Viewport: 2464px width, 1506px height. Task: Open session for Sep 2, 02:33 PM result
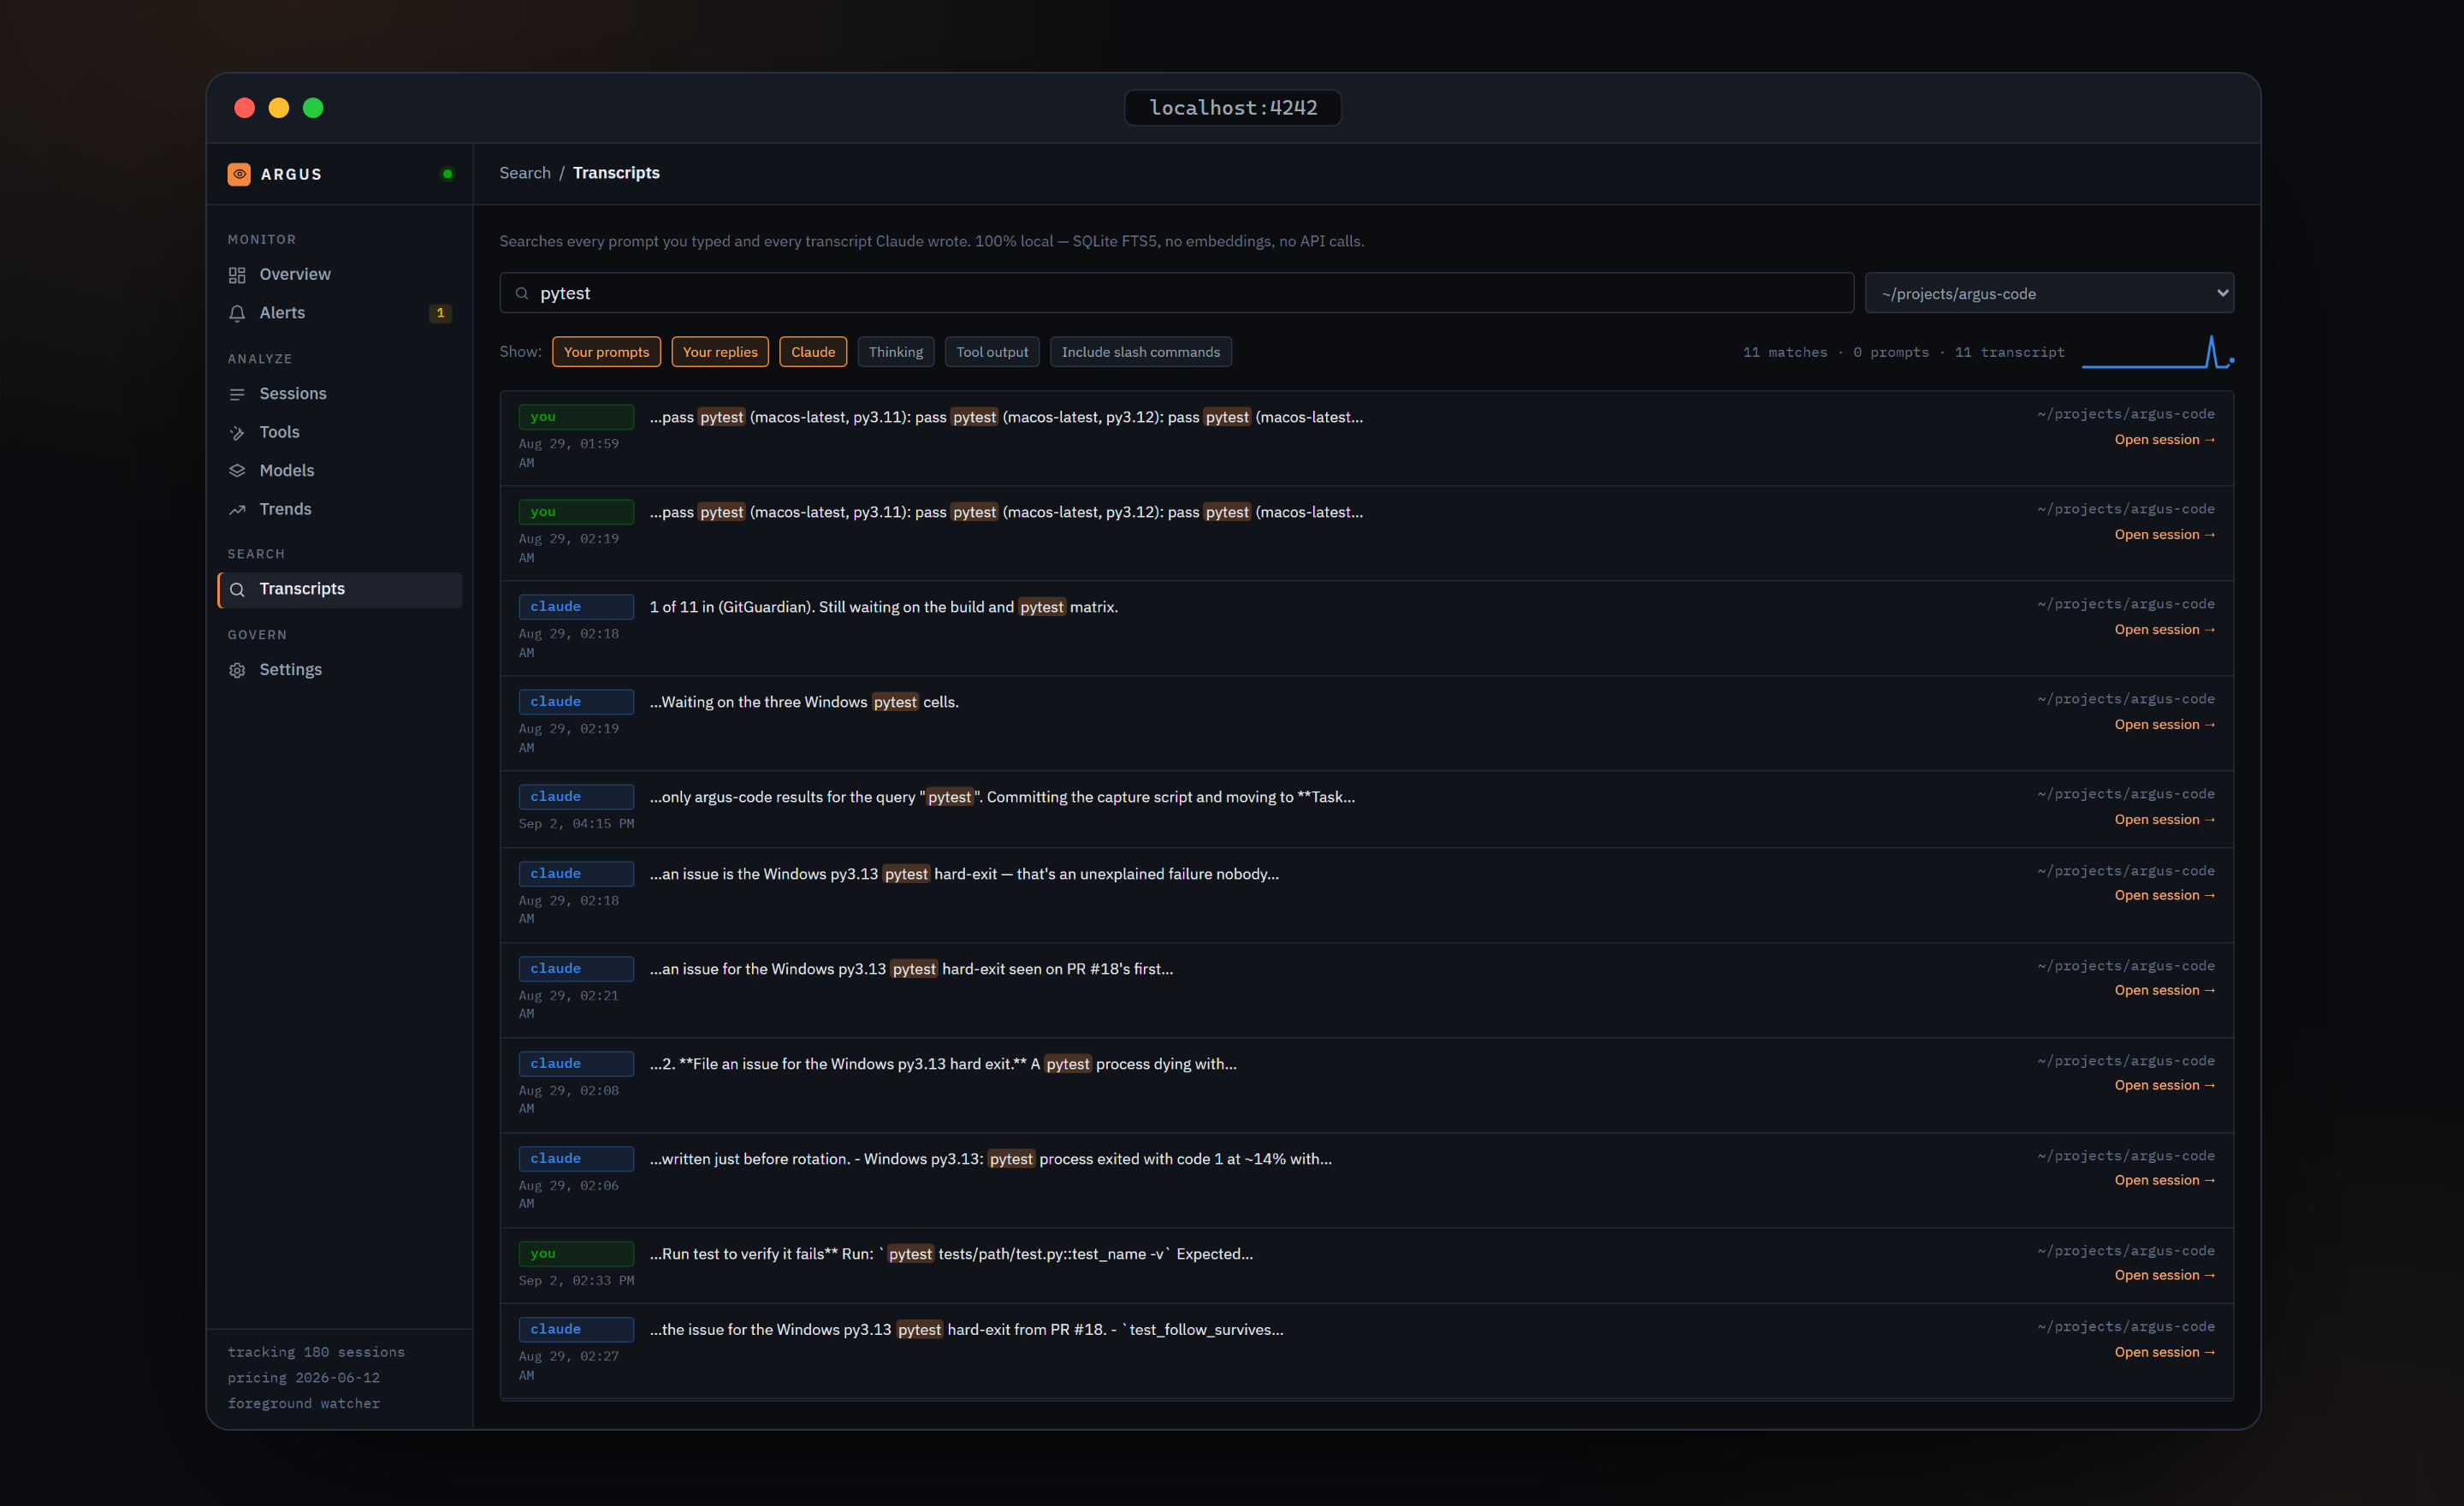click(2164, 1276)
